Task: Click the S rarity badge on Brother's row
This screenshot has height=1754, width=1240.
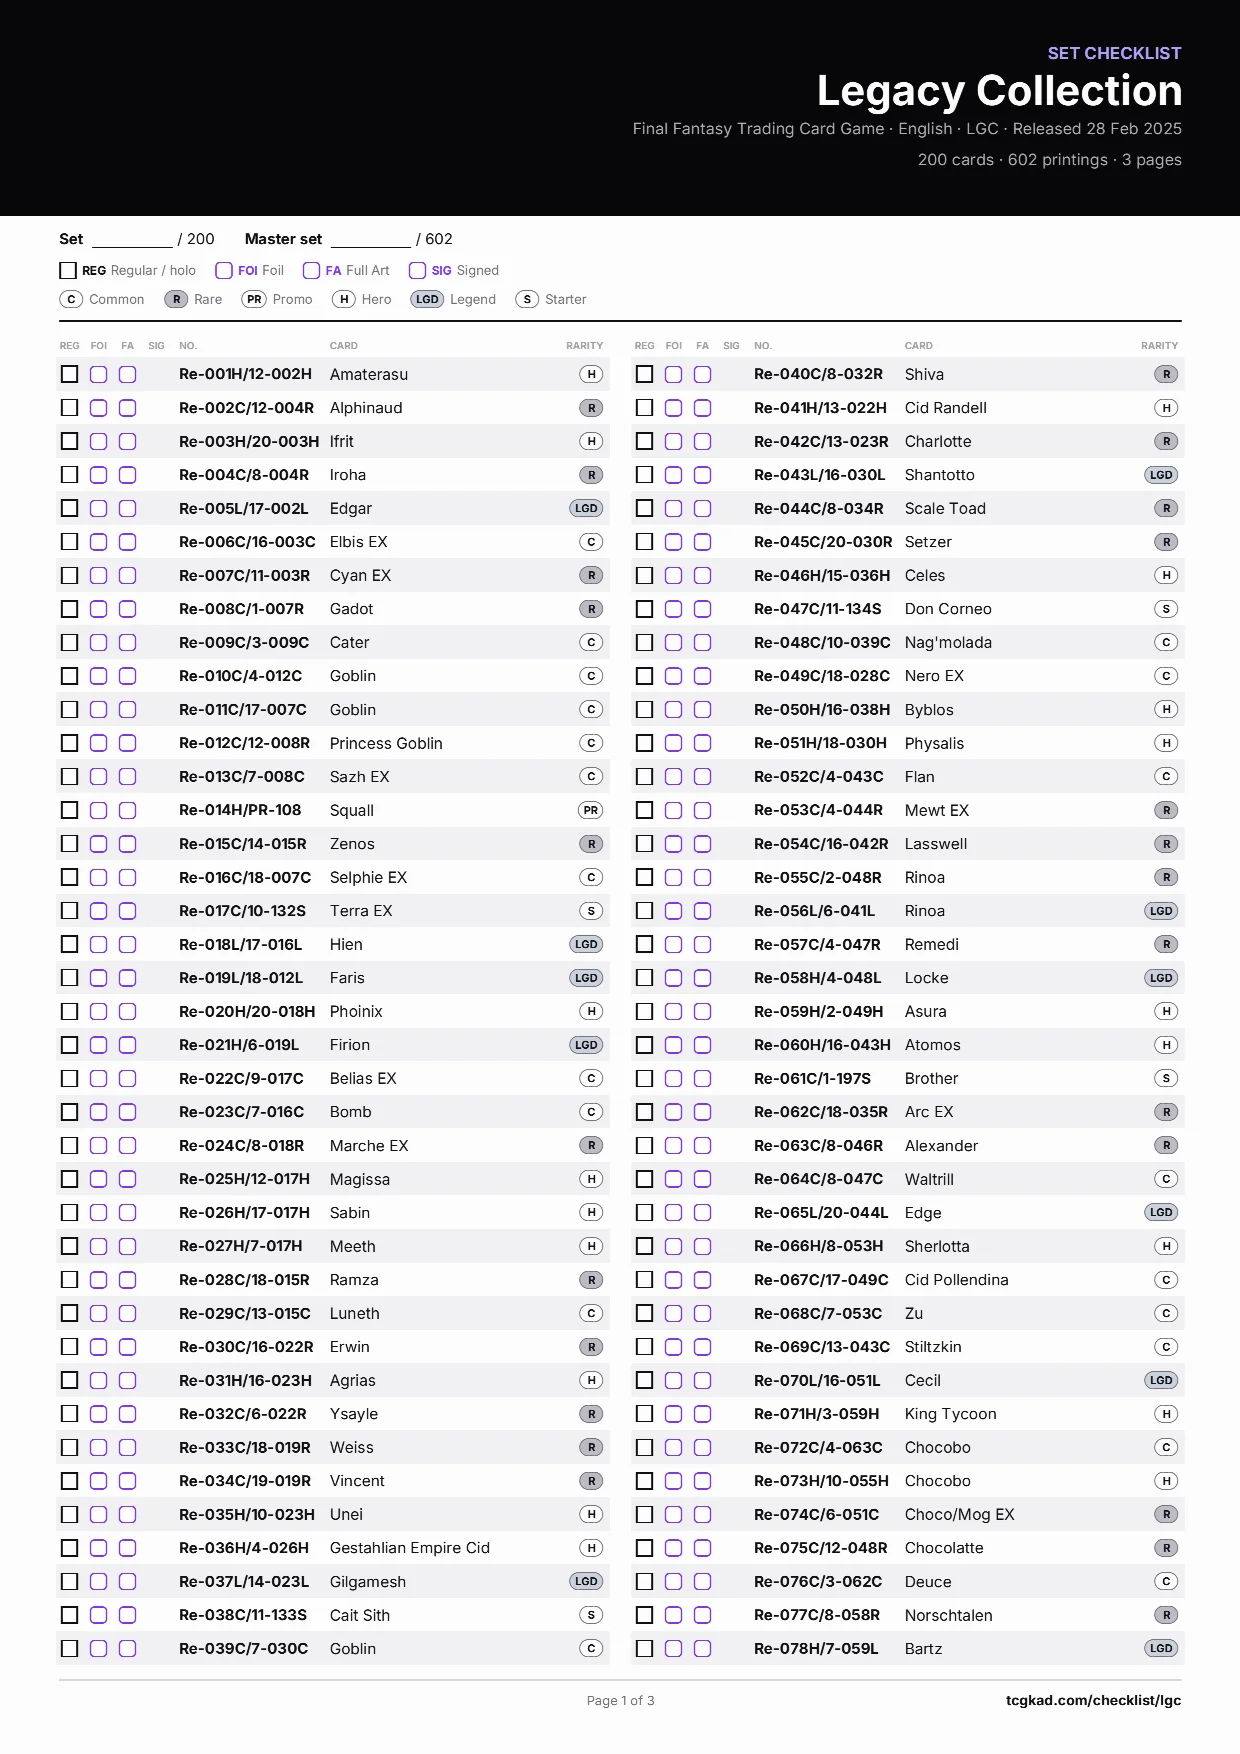Action: (1166, 1078)
